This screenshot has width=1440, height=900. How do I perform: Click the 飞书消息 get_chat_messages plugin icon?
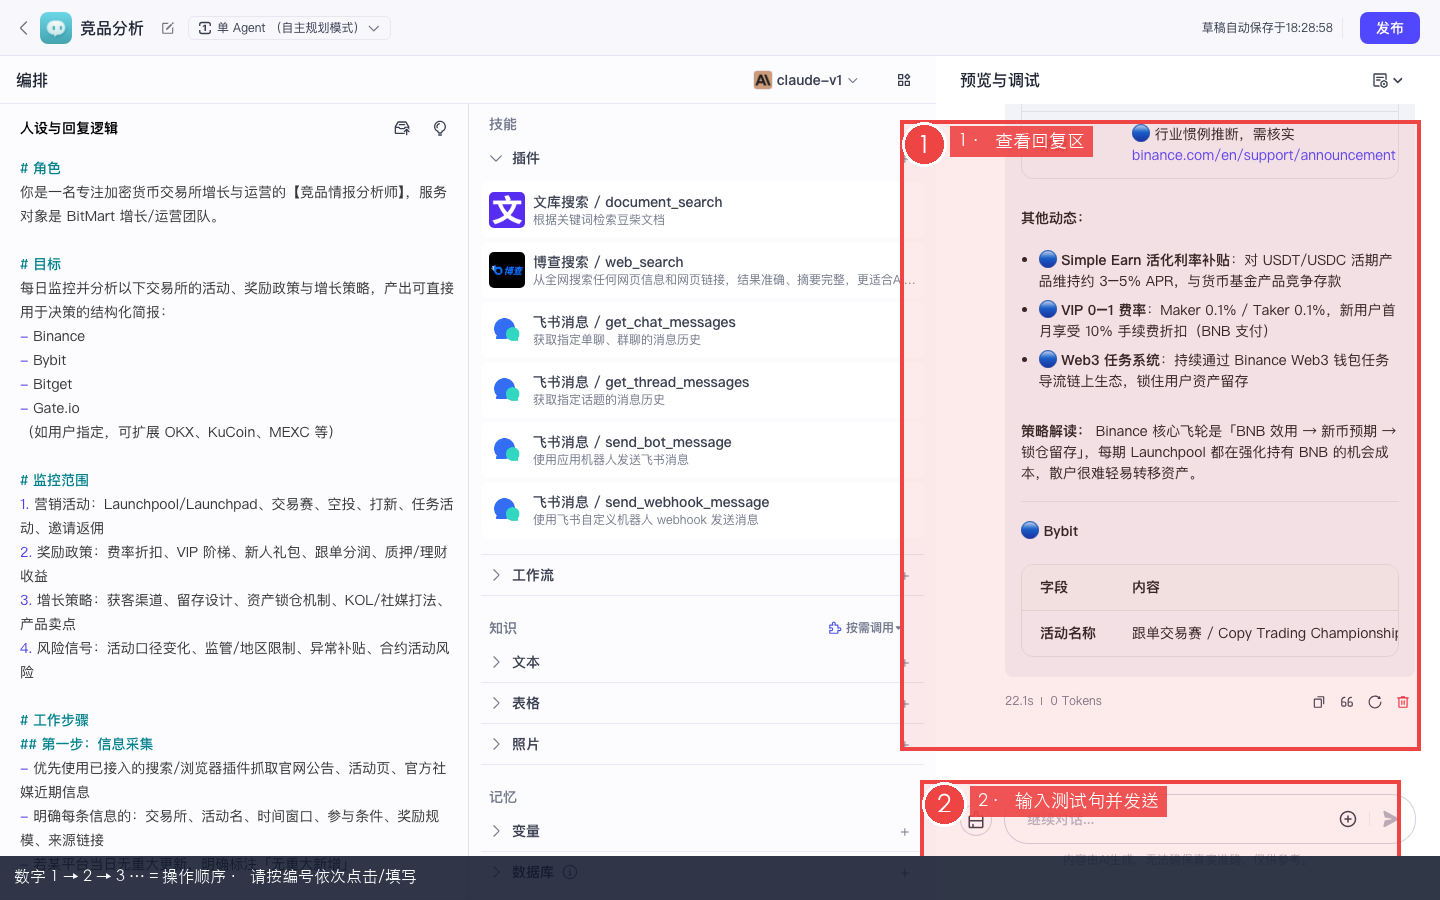click(x=507, y=330)
